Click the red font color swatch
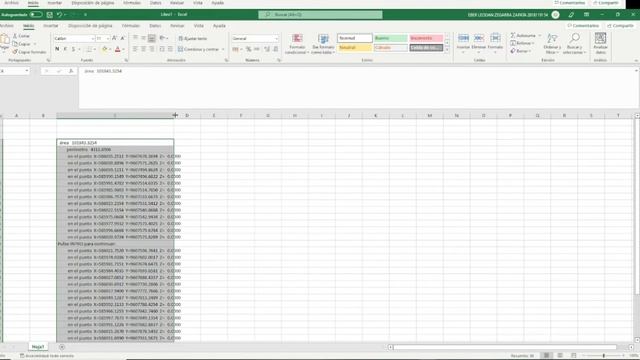Screen dimensions: 640x360 pyautogui.click(x=118, y=49)
